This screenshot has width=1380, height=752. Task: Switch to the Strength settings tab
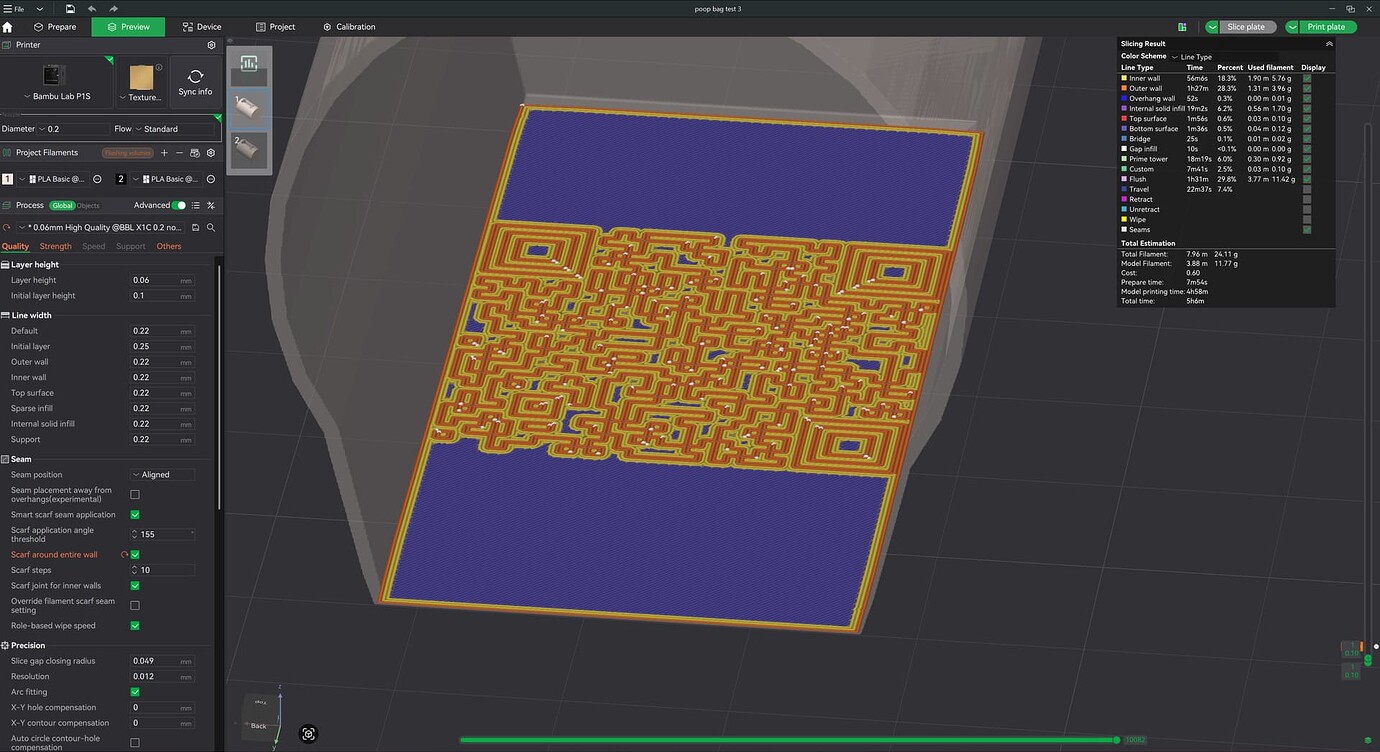click(x=56, y=246)
